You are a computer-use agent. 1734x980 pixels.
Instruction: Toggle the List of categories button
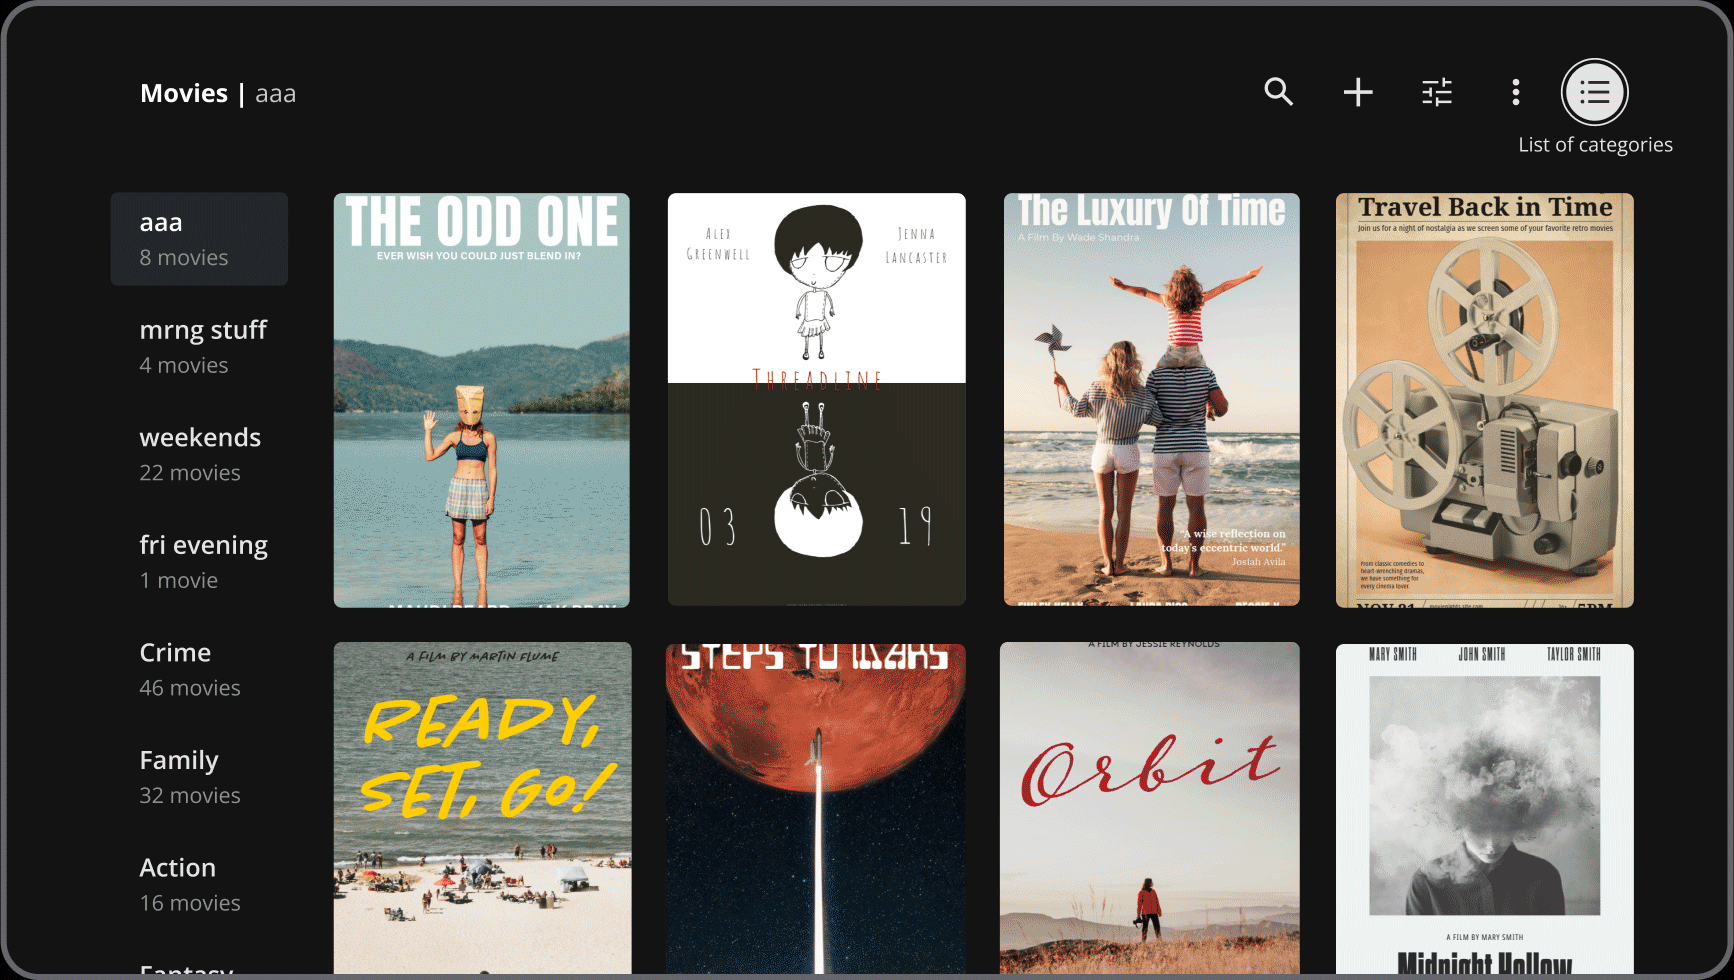click(x=1595, y=92)
